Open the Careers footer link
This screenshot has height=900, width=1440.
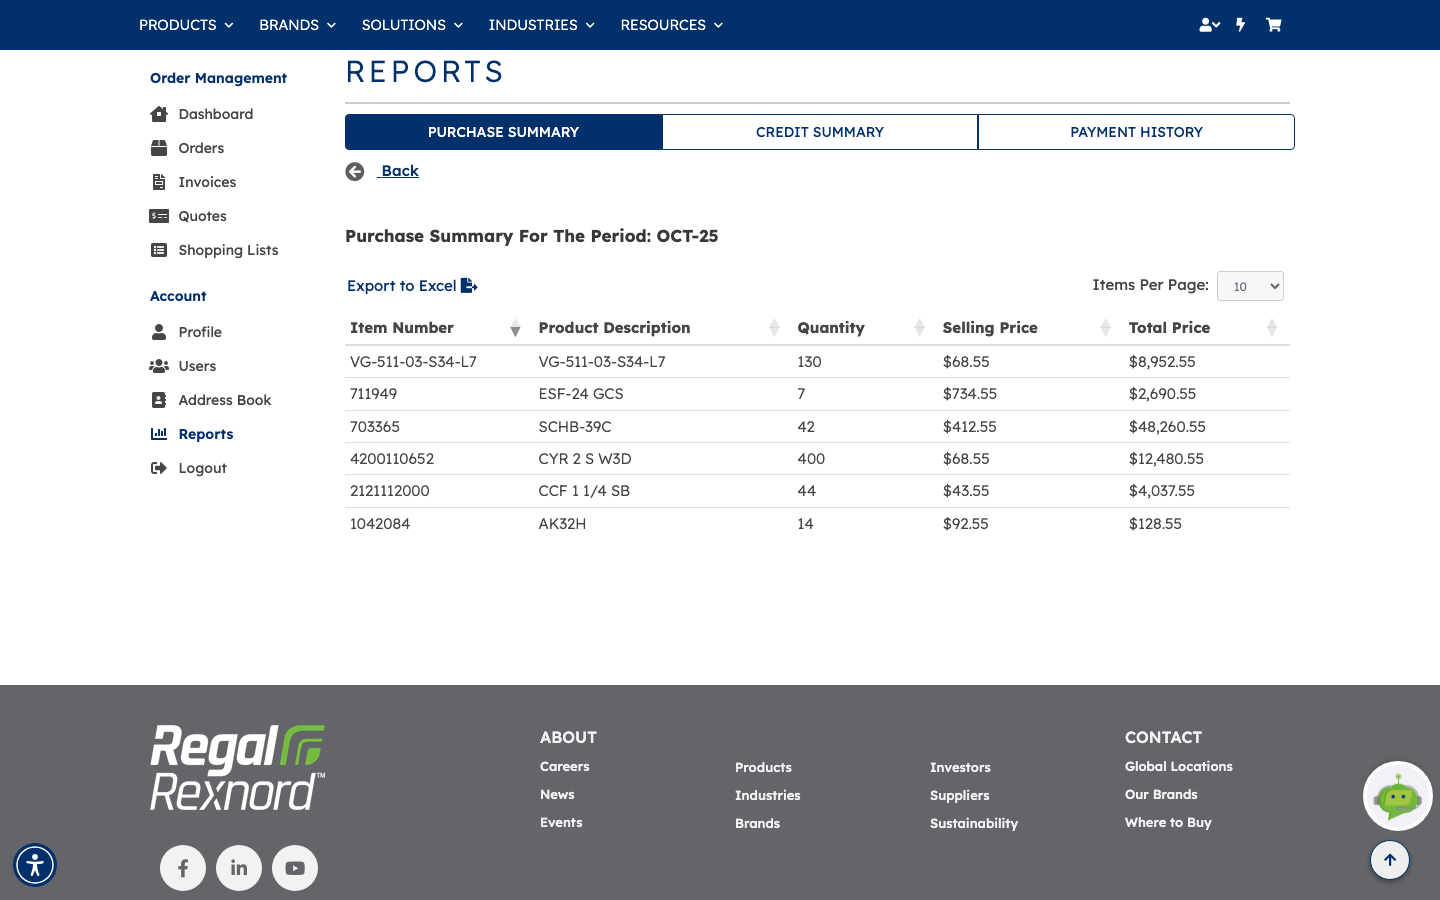pos(565,766)
